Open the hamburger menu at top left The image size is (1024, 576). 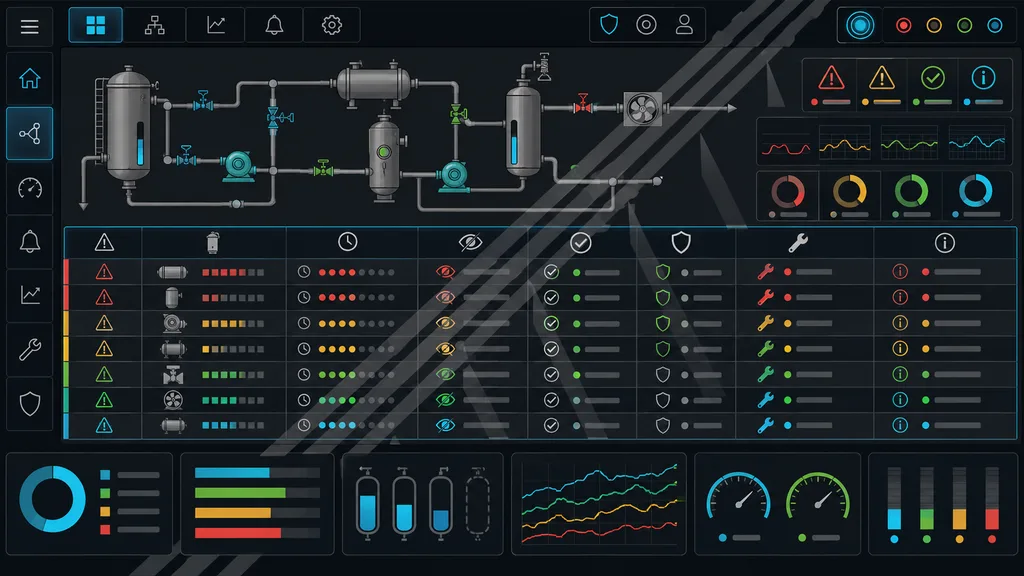coord(29,27)
